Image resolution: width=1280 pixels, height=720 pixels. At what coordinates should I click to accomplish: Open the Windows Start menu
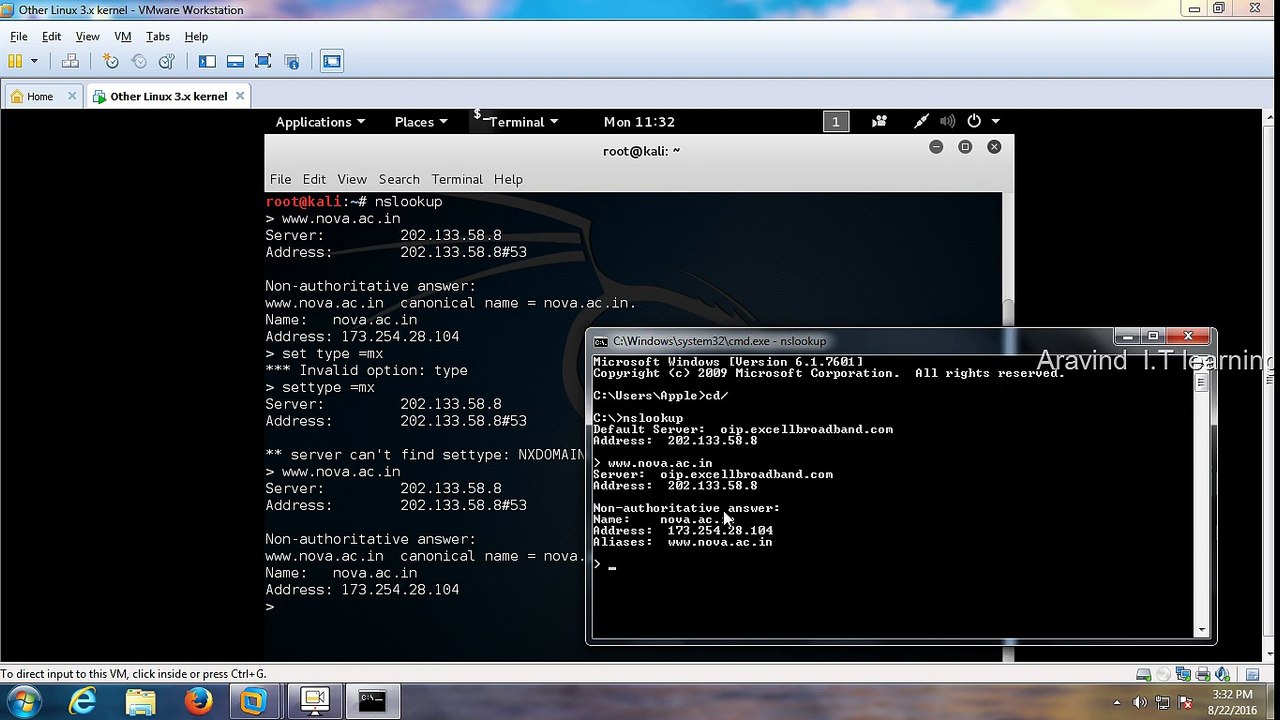[25, 701]
